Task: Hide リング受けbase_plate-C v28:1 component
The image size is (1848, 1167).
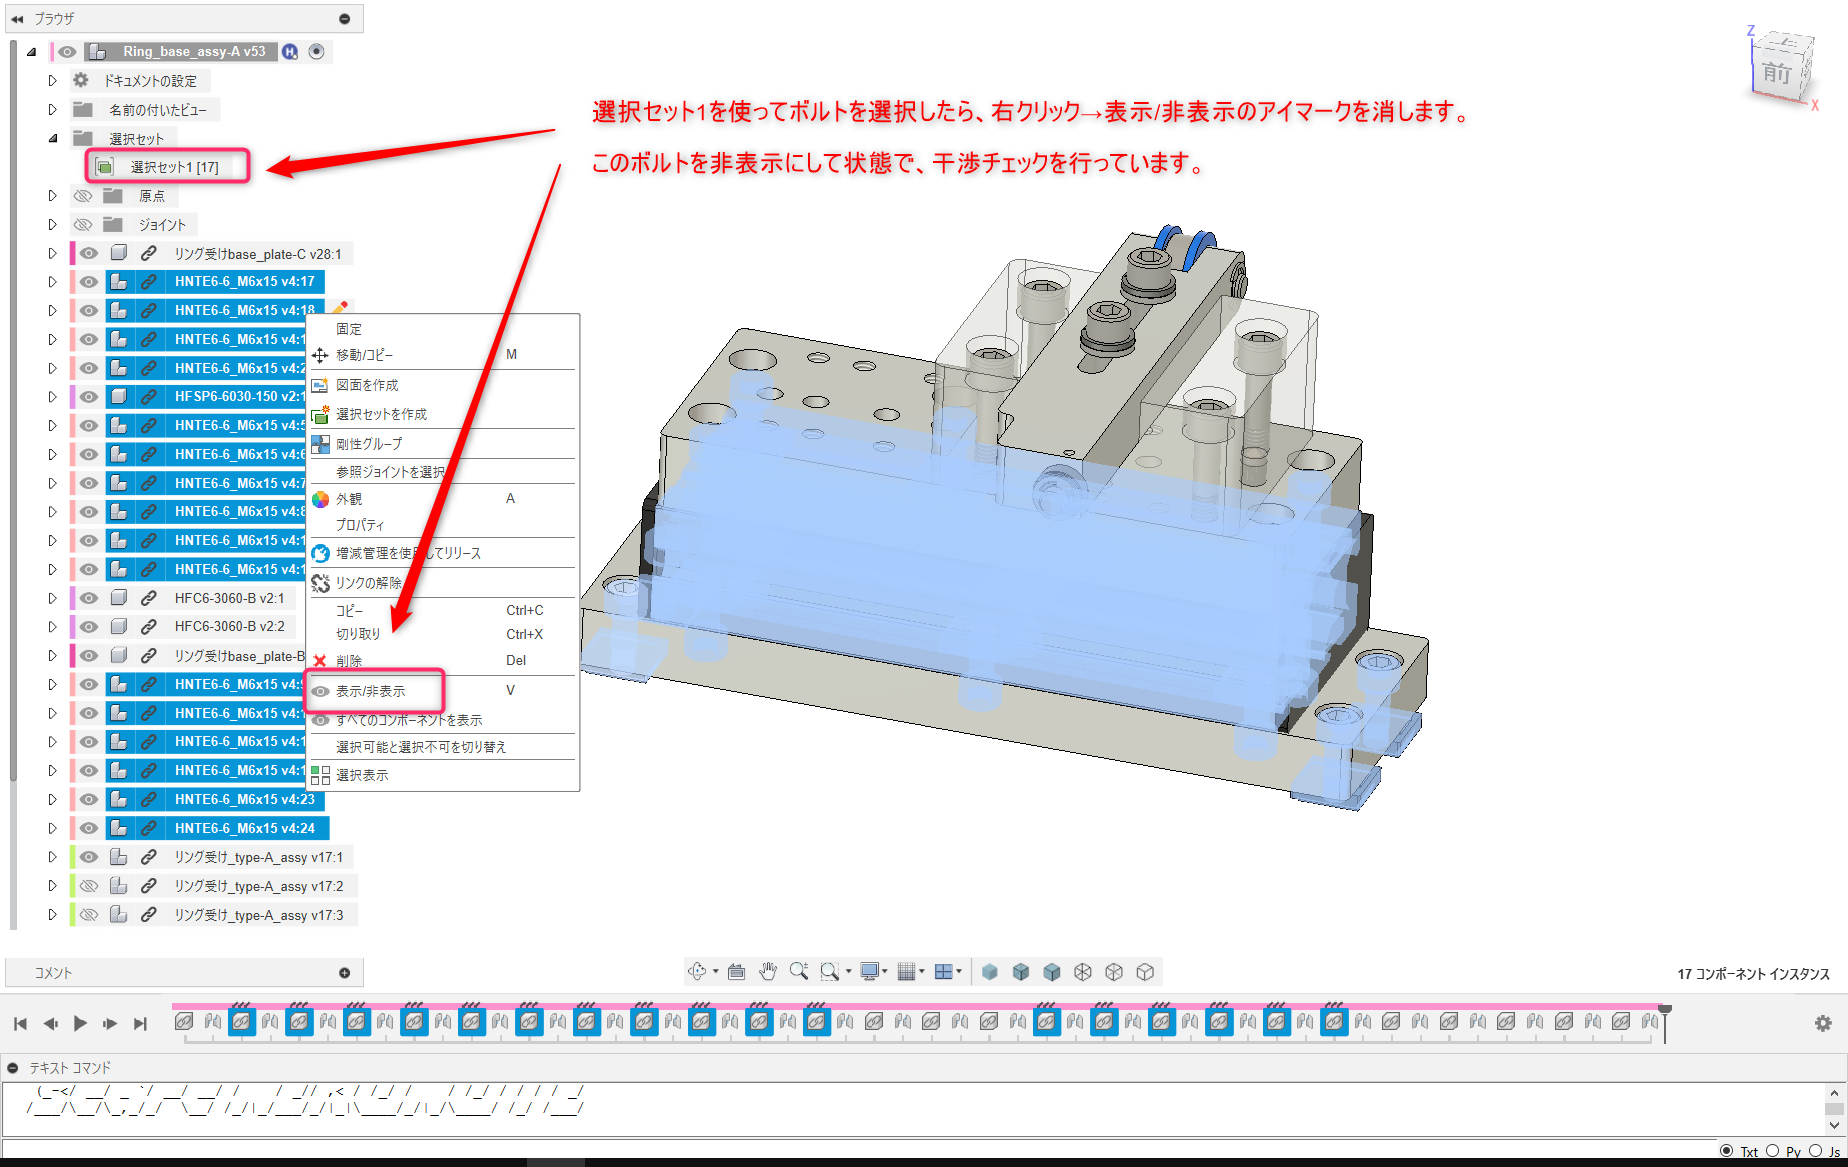Action: (x=89, y=254)
